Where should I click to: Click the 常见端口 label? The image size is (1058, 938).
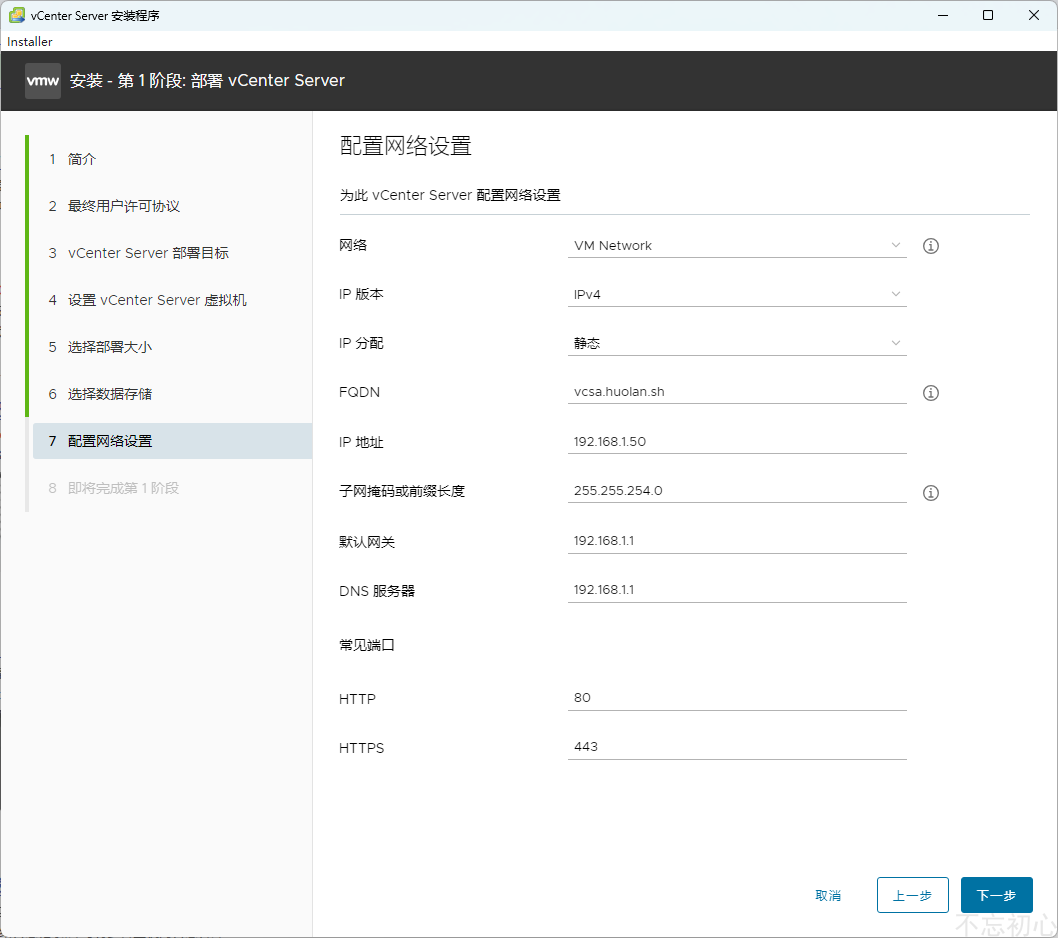coord(366,646)
